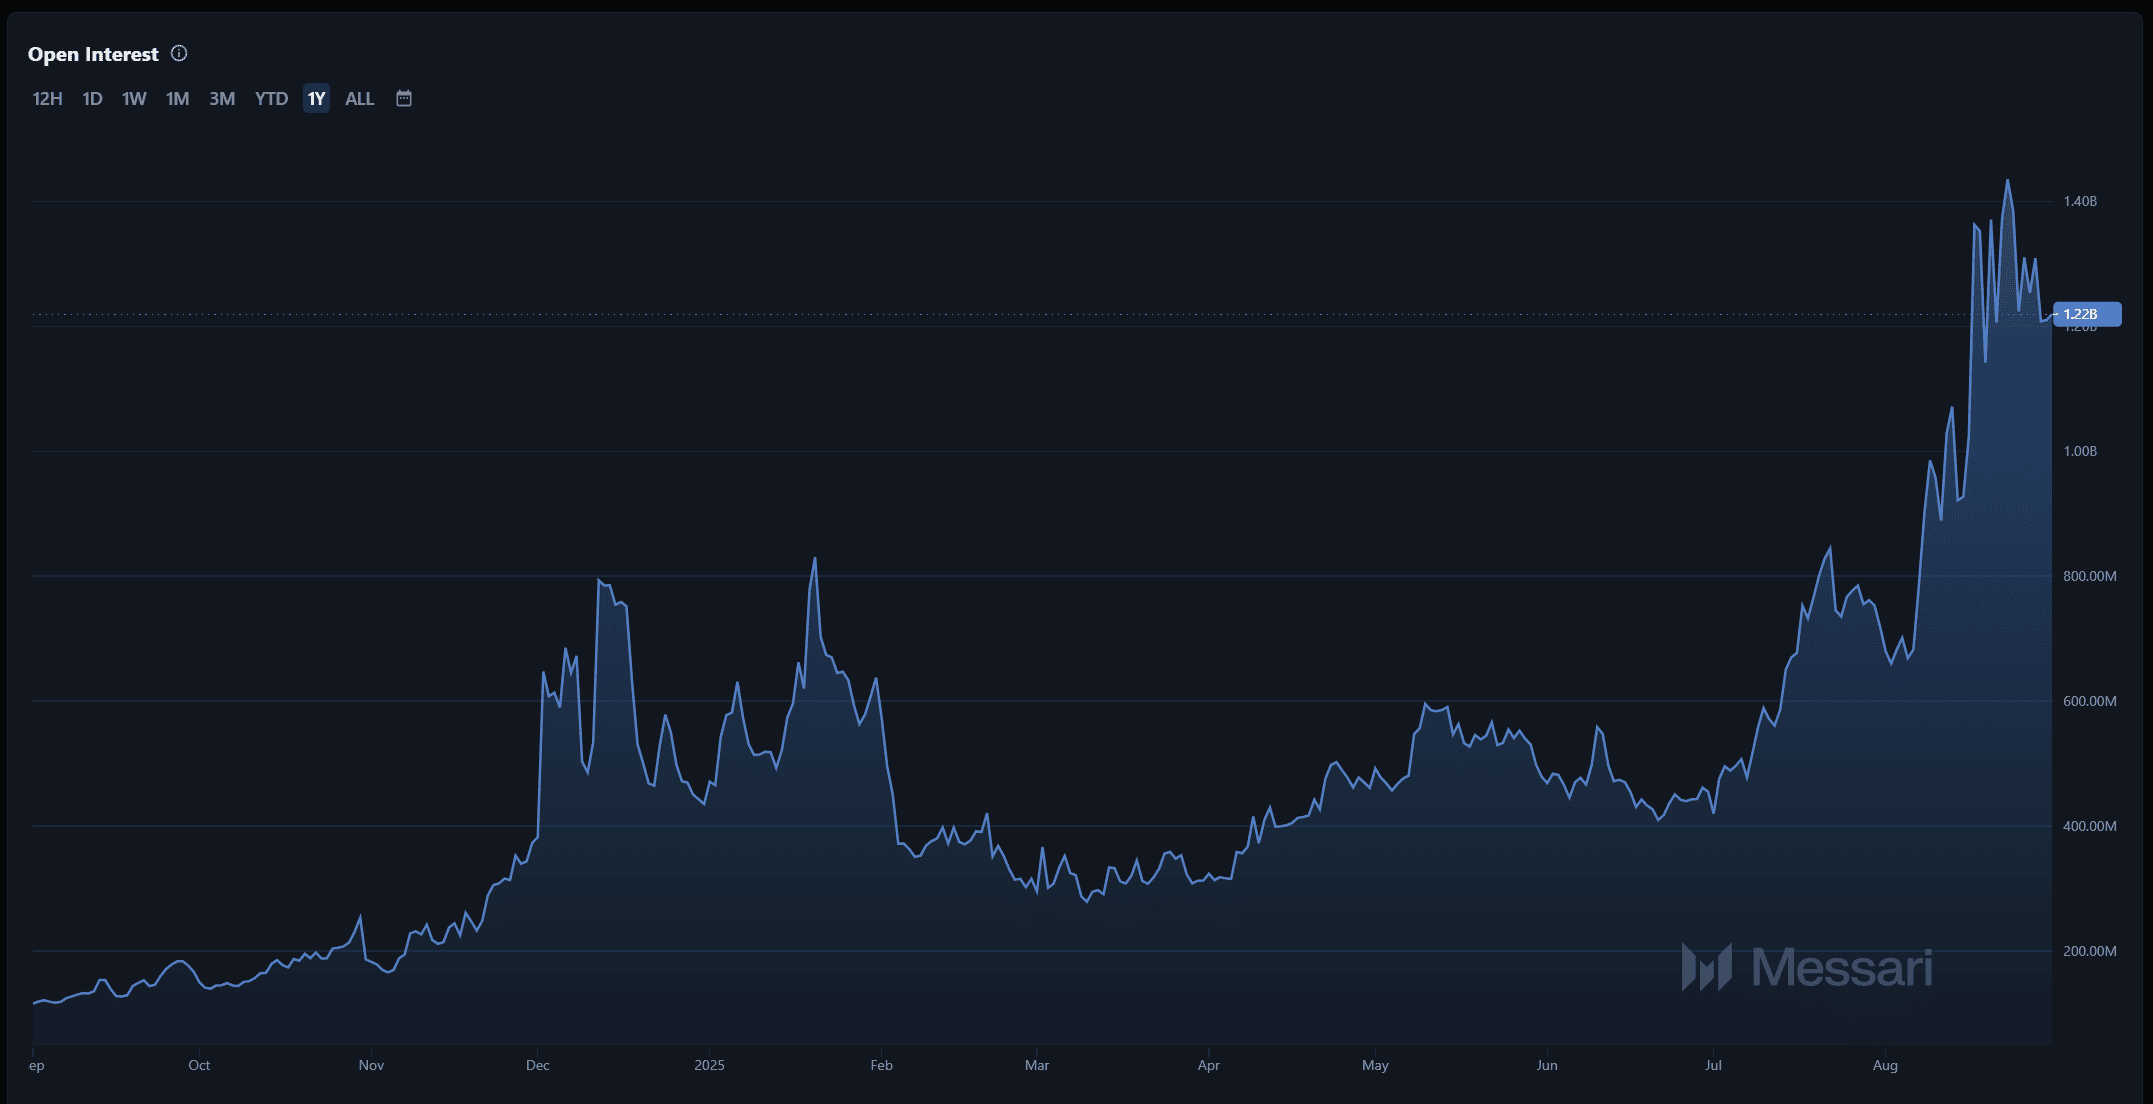Click the 1.40B y-axis label

tap(2080, 201)
